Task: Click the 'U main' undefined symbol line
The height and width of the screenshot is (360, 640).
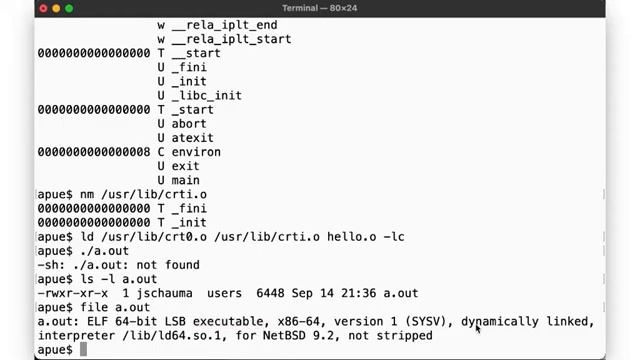Action: point(178,180)
